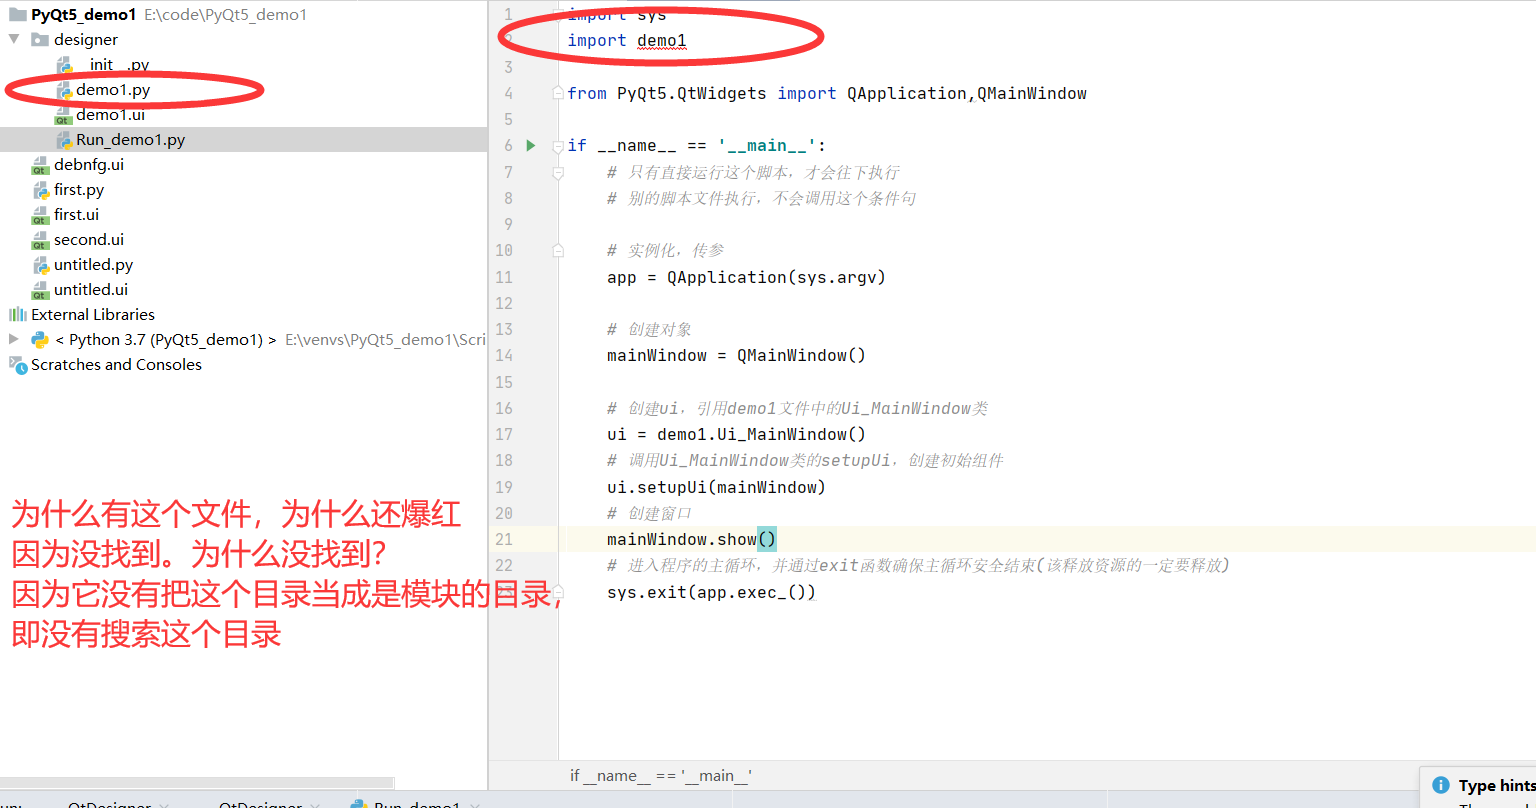The image size is (1536, 808).
Task: Place cursor on 'import demo1' line
Action: [x=627, y=41]
